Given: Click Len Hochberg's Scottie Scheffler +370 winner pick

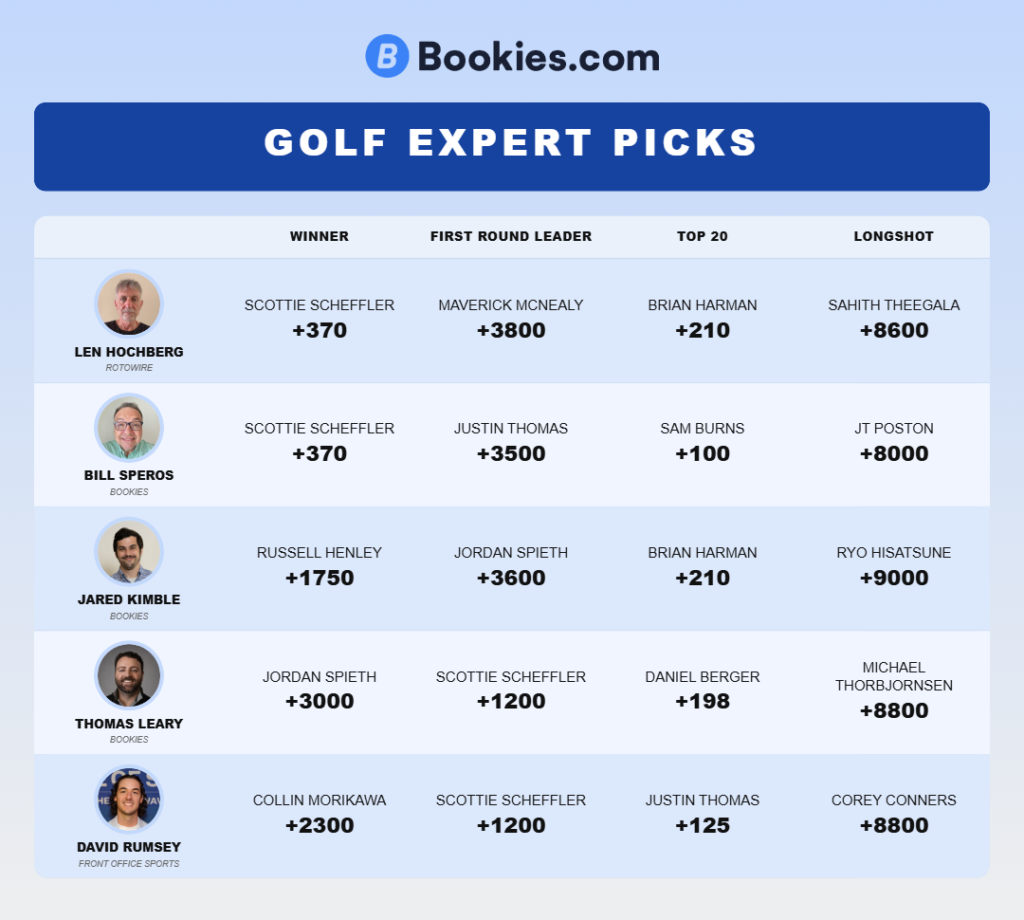Looking at the screenshot, I should [319, 318].
